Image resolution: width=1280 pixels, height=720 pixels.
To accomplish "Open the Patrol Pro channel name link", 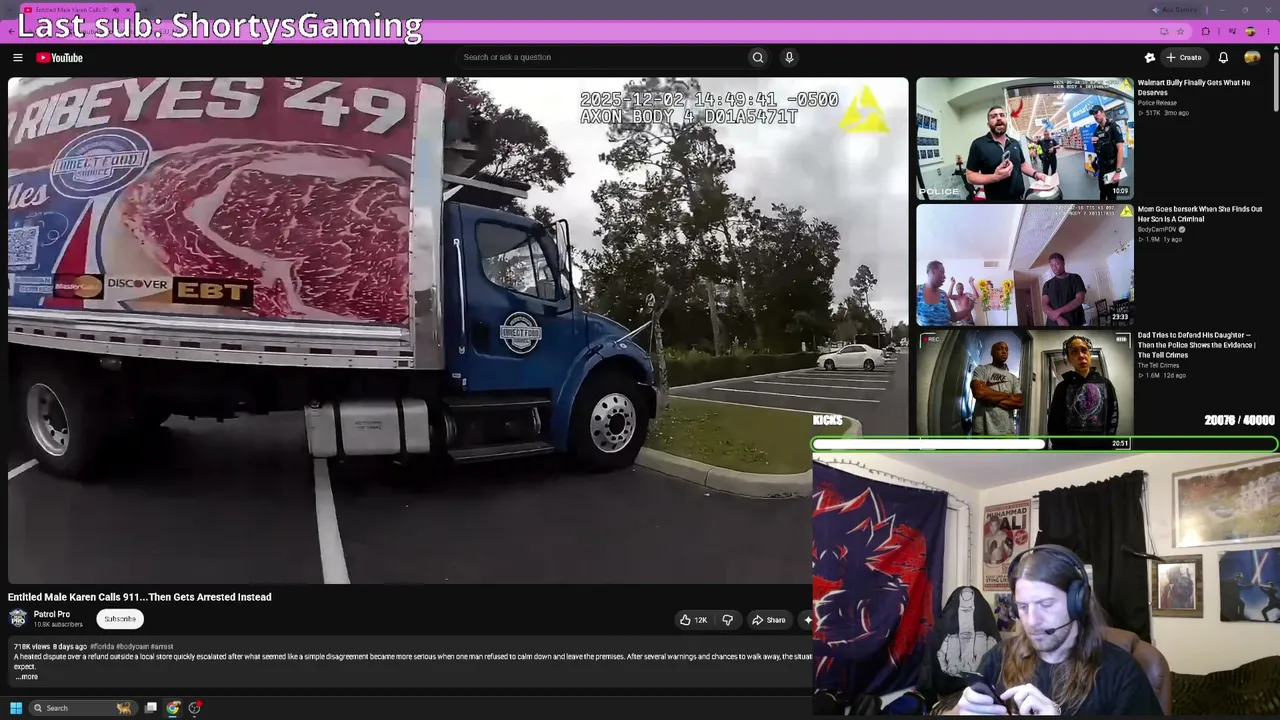I will click(52, 614).
